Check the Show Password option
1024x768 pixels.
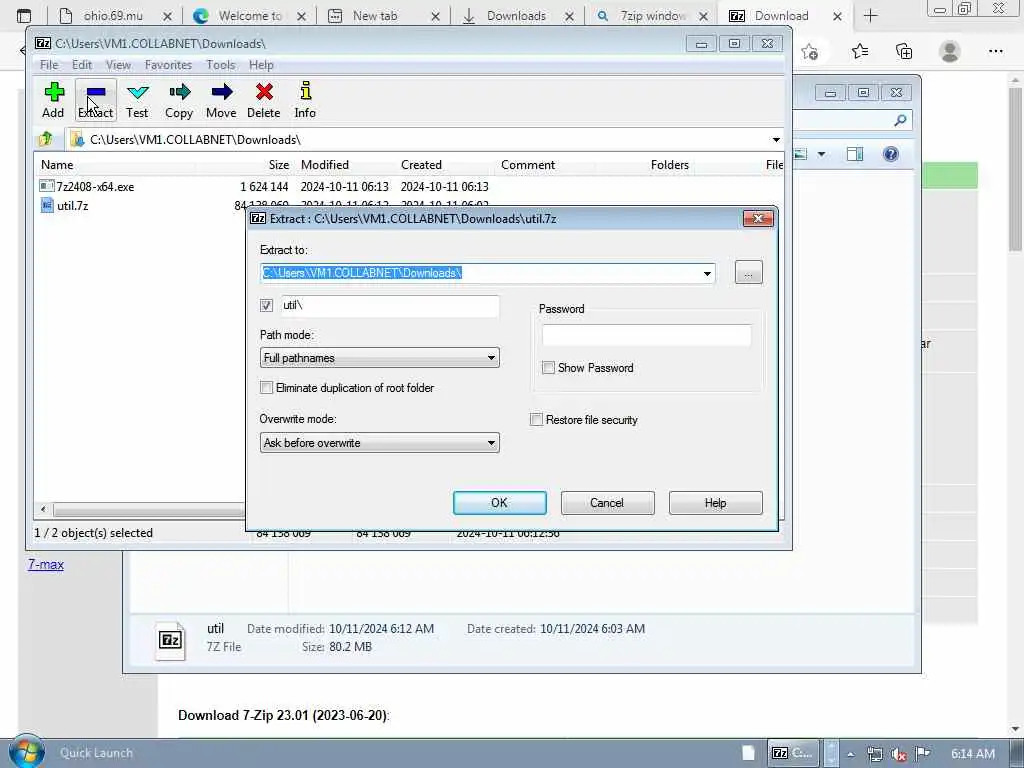tap(549, 368)
